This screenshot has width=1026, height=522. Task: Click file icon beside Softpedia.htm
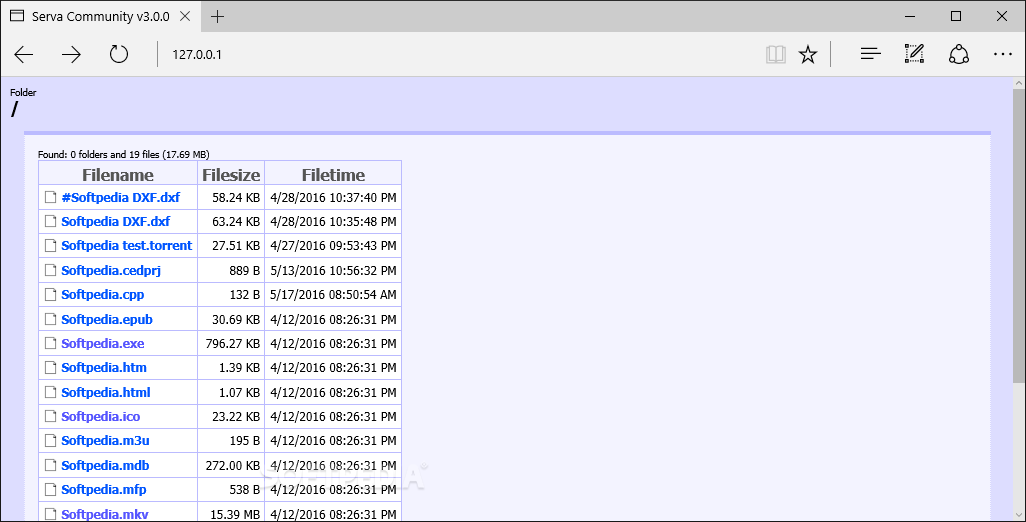click(x=50, y=367)
